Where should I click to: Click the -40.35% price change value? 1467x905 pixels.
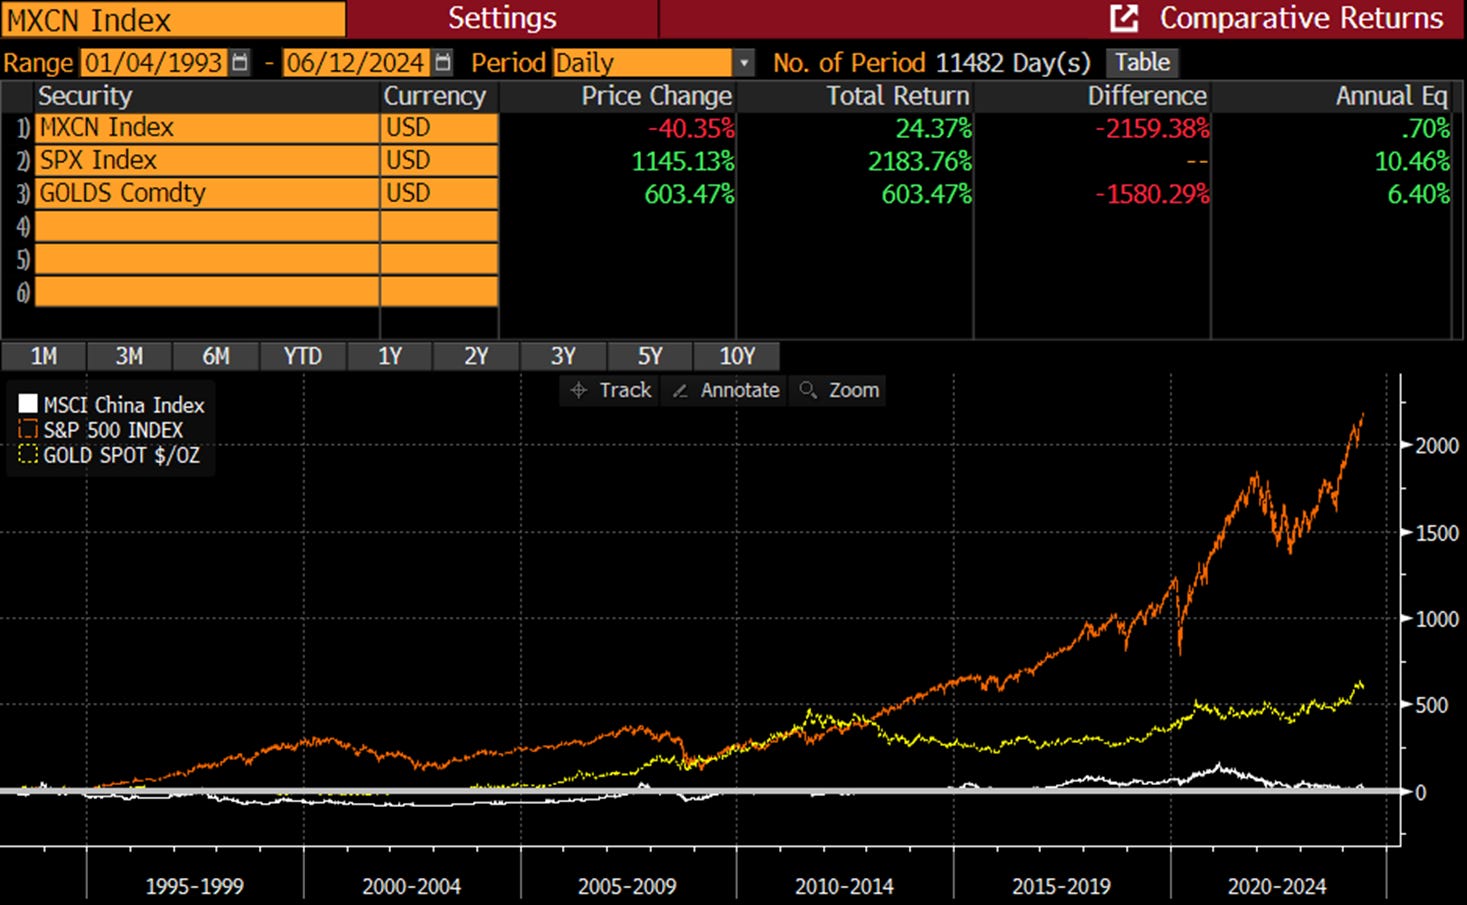point(691,129)
